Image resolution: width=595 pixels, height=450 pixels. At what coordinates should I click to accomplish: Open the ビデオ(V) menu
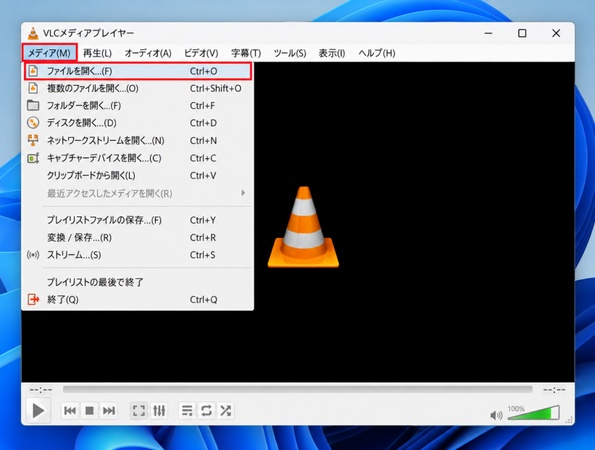pyautogui.click(x=201, y=53)
